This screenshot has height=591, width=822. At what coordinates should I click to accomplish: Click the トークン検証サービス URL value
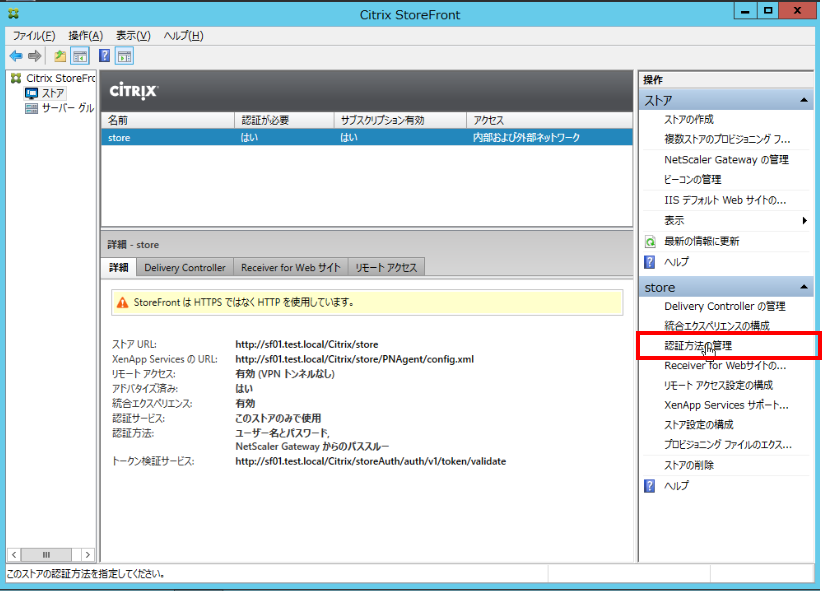(x=371, y=461)
